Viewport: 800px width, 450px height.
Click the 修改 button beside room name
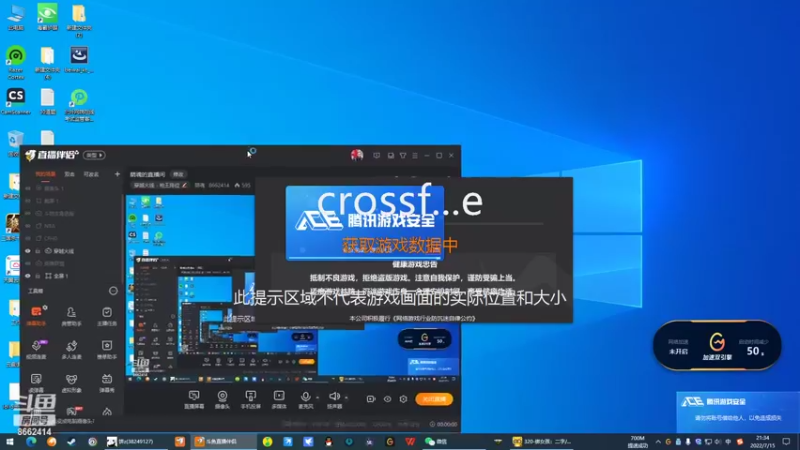pos(178,174)
